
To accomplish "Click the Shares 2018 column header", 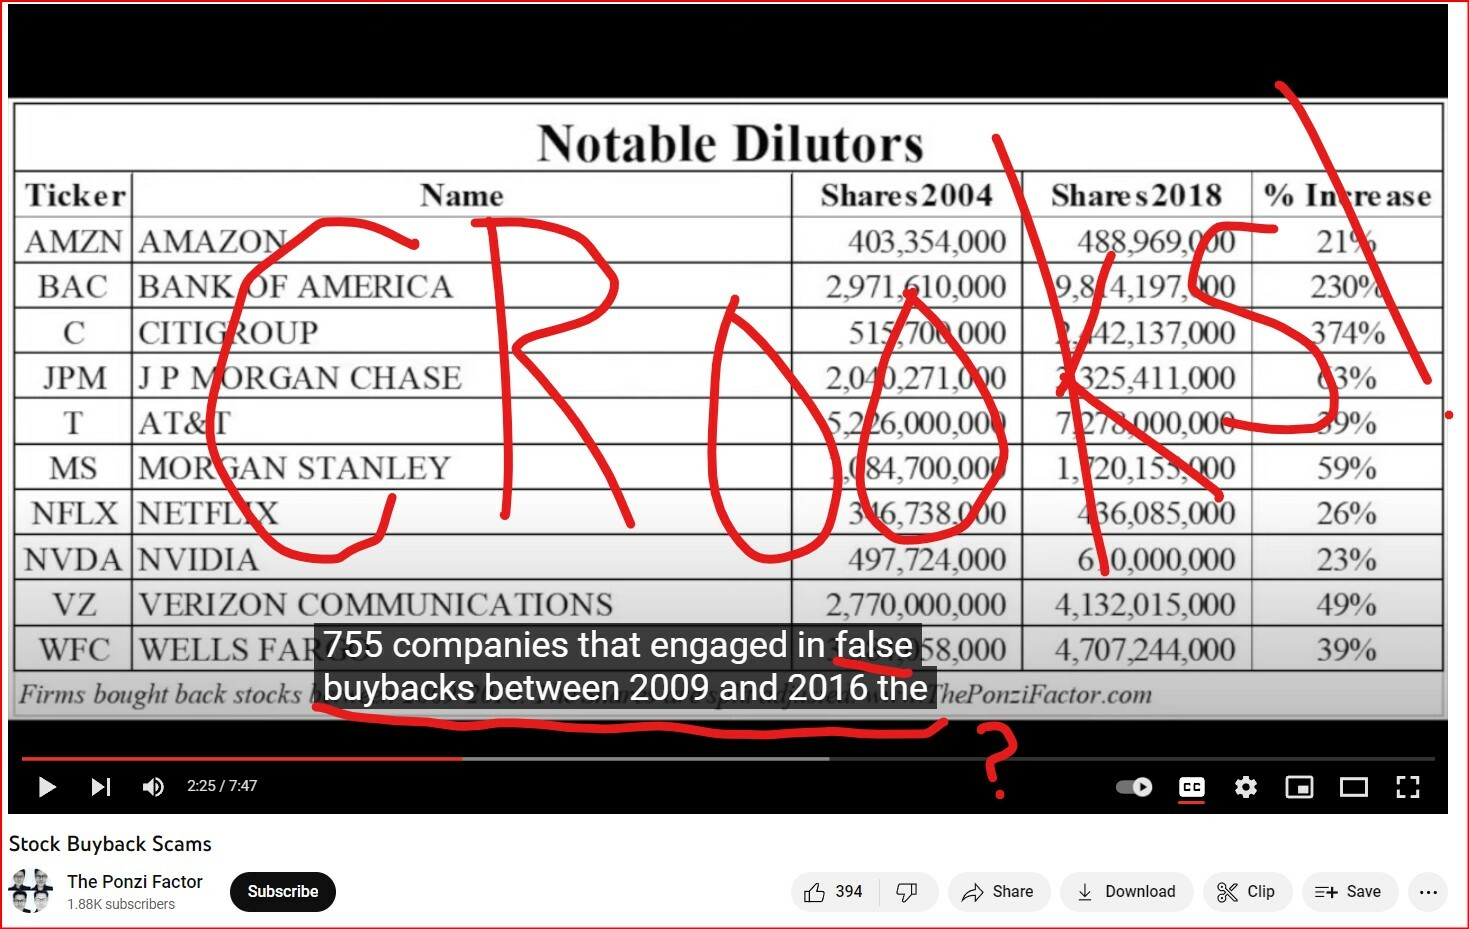I will click(1136, 195).
